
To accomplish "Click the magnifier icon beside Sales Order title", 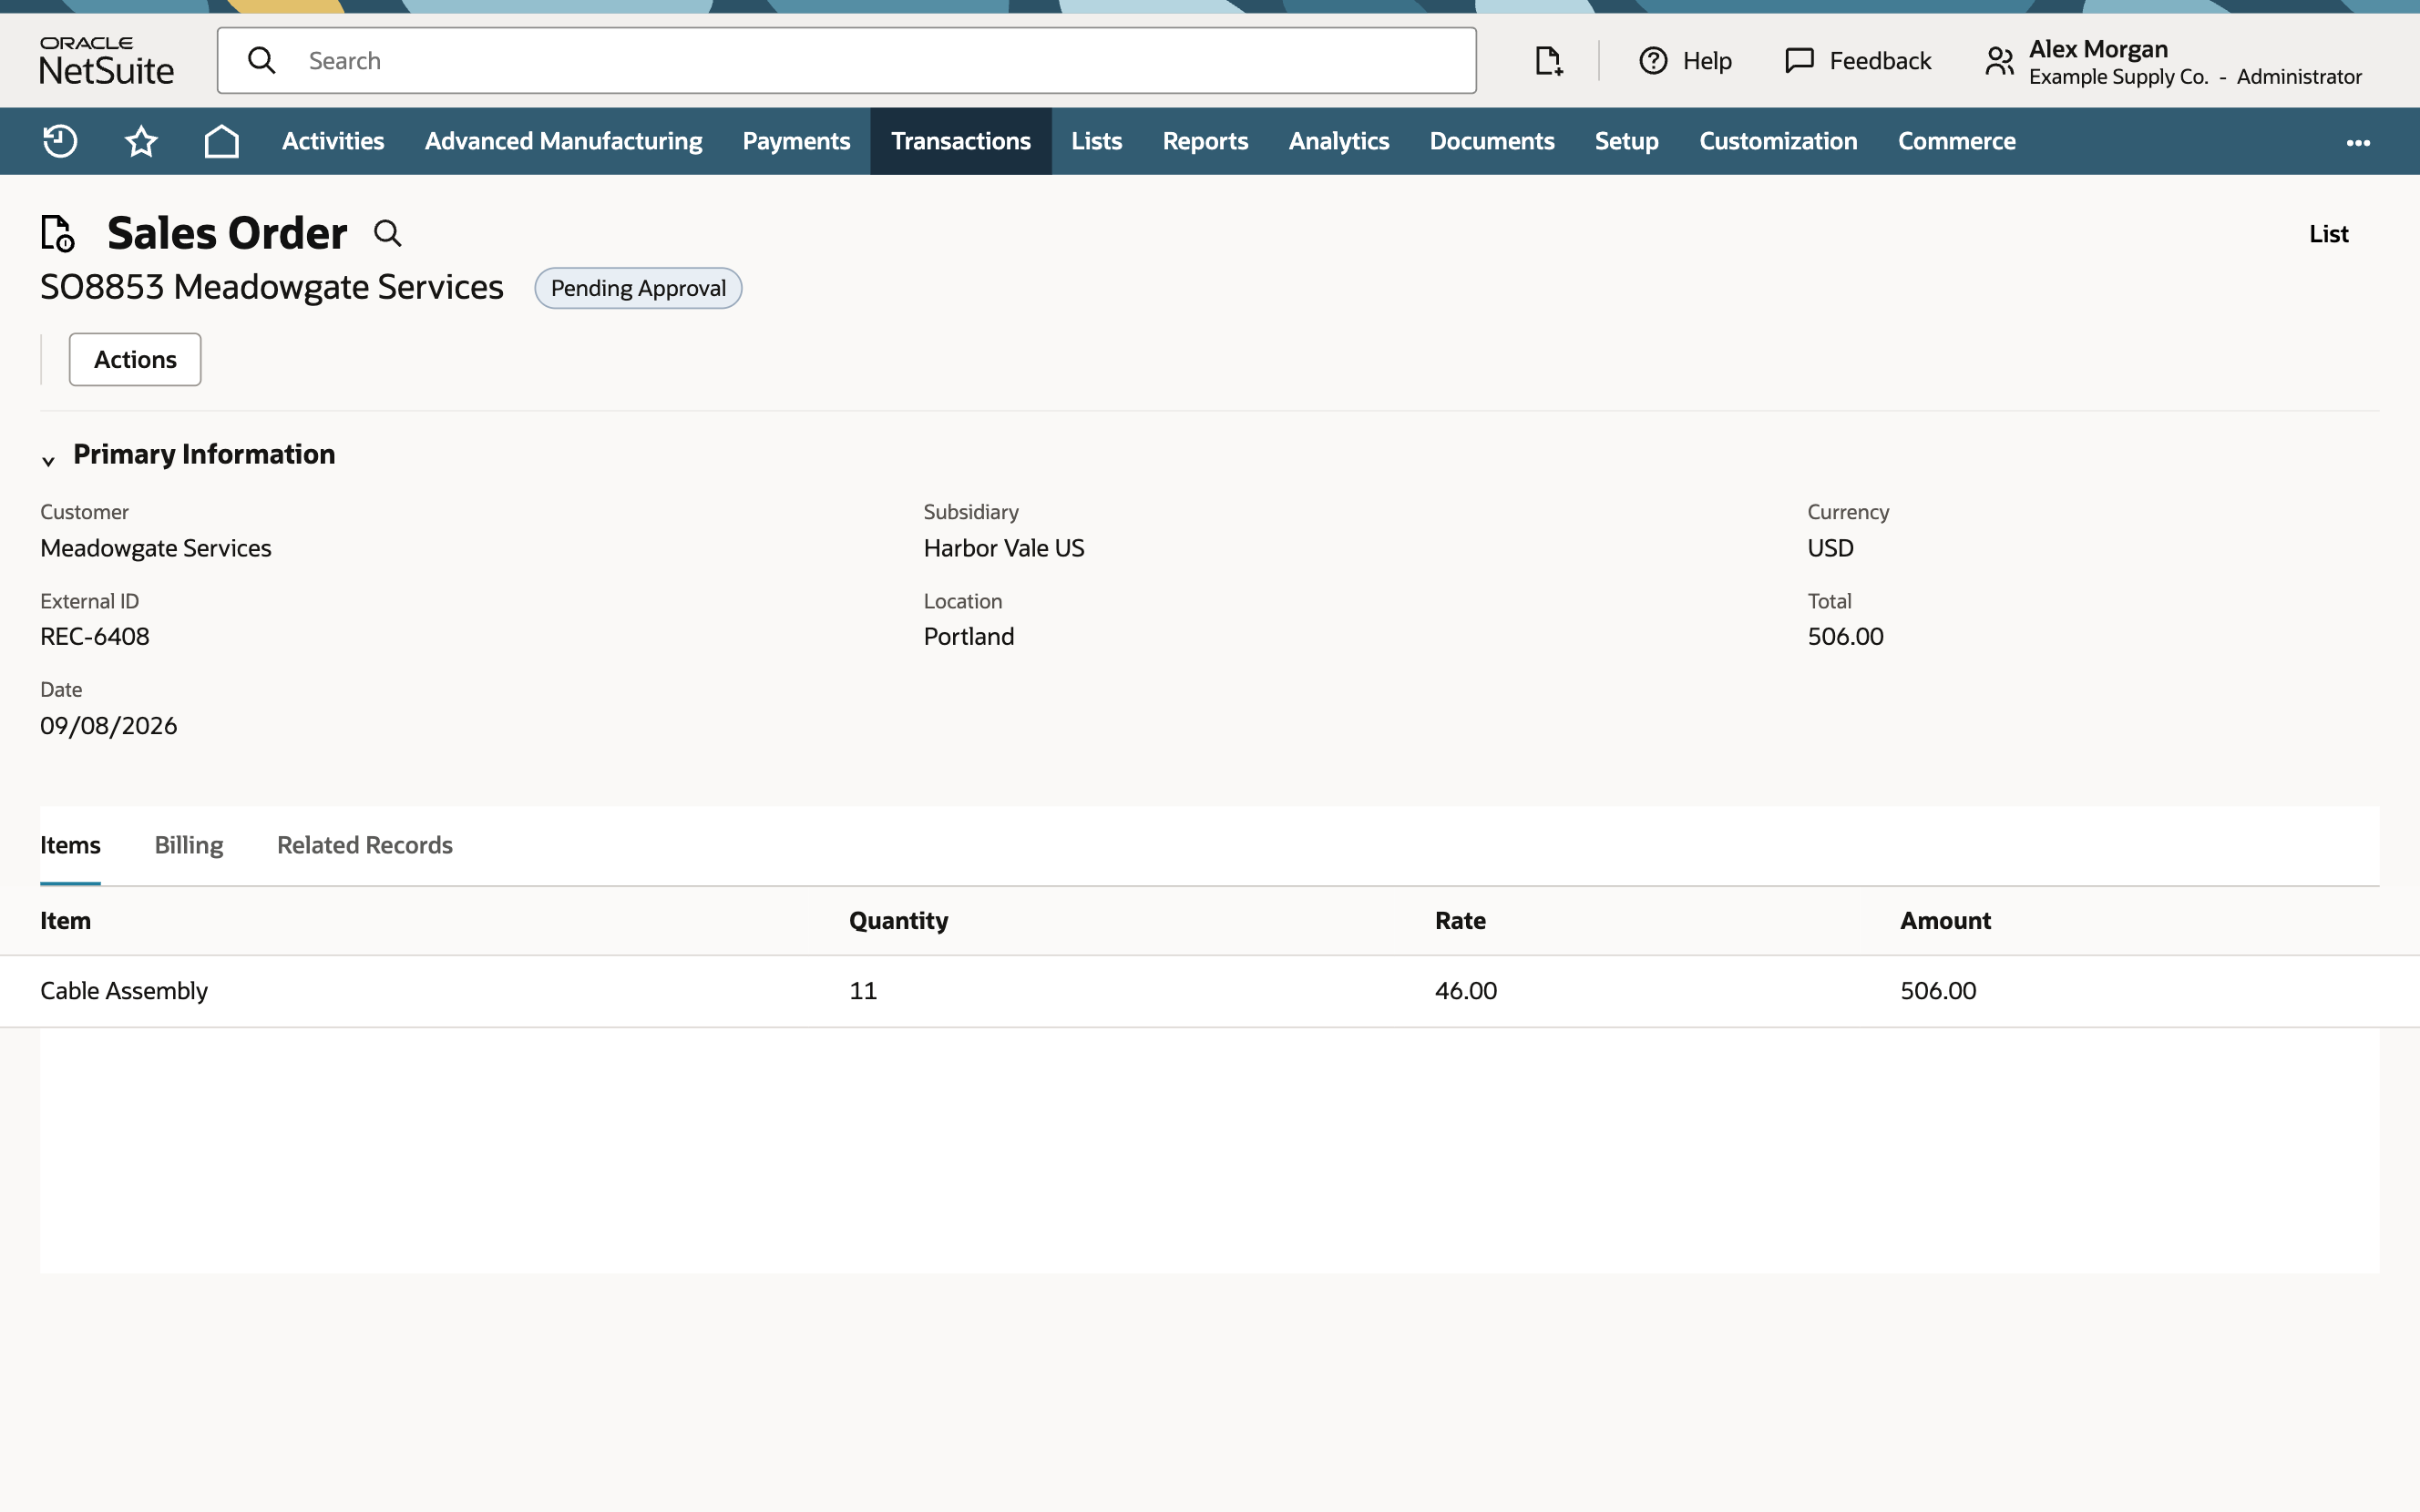I will 387,234.
